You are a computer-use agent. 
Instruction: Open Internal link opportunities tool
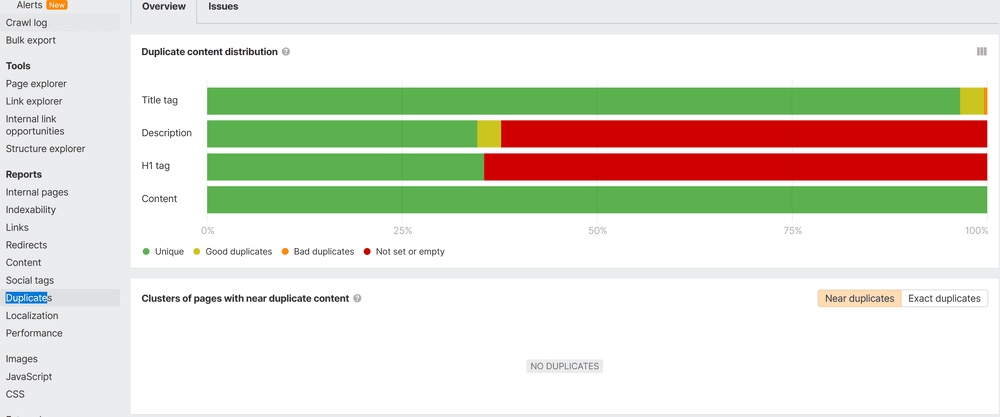[35, 124]
